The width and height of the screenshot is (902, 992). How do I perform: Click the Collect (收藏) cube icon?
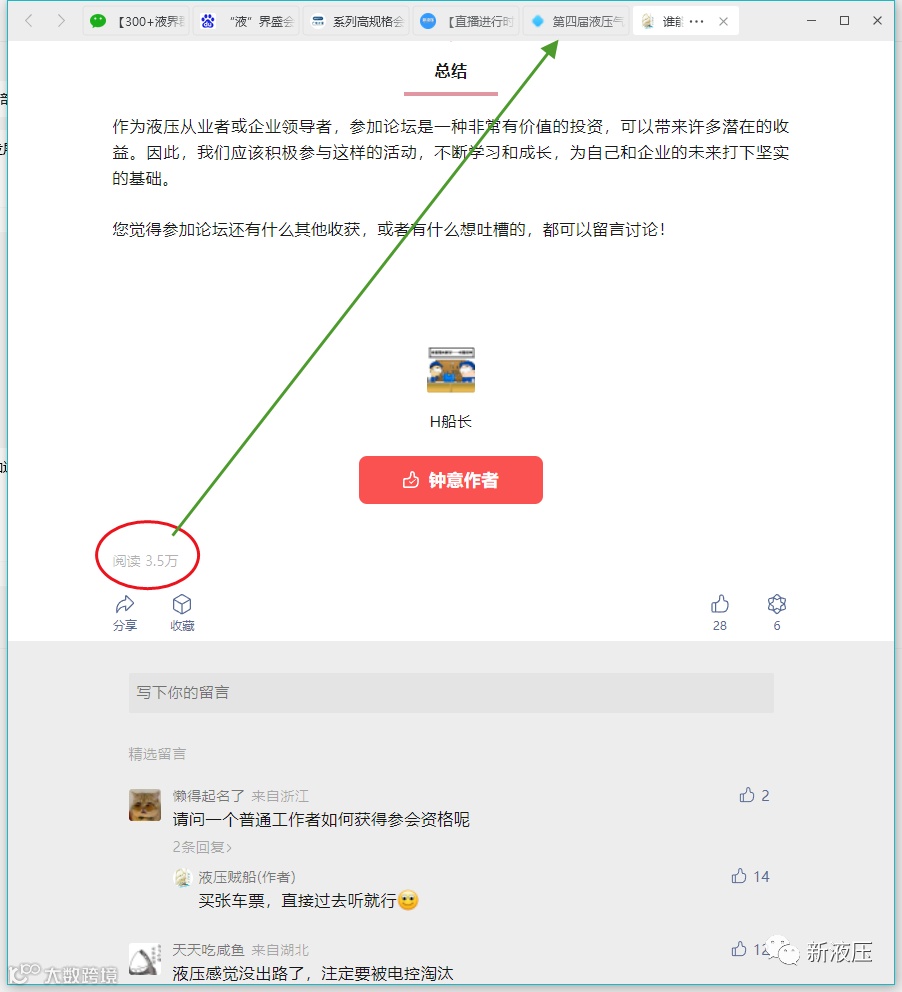tap(182, 604)
